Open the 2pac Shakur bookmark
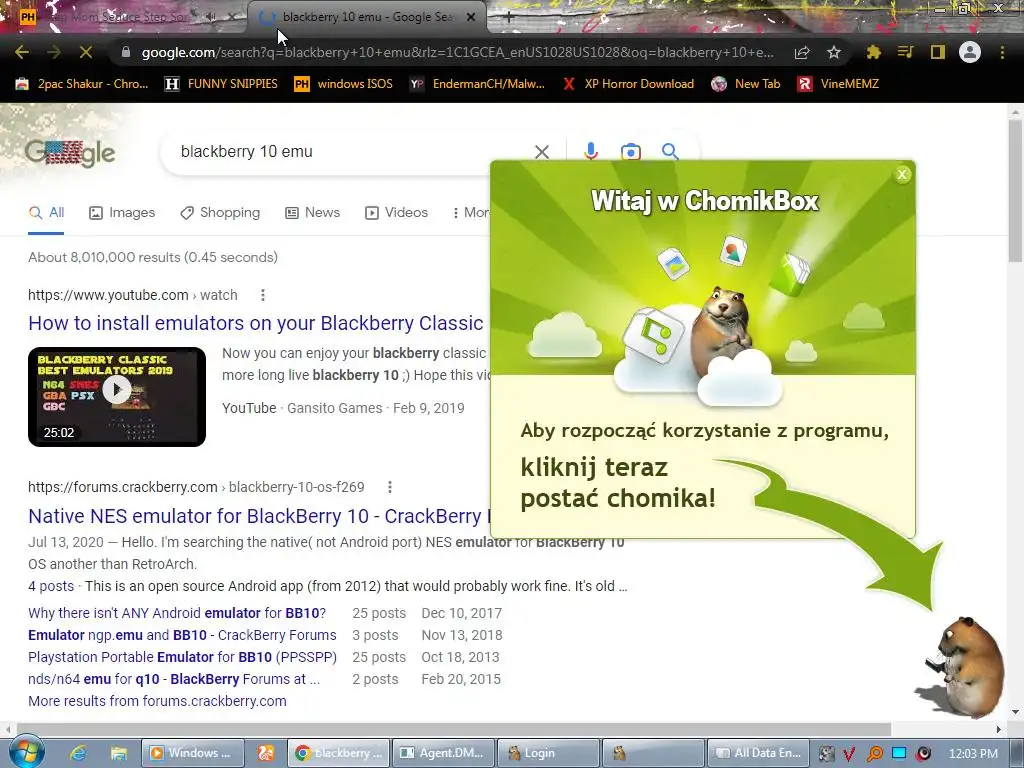This screenshot has height=768, width=1024. click(82, 84)
